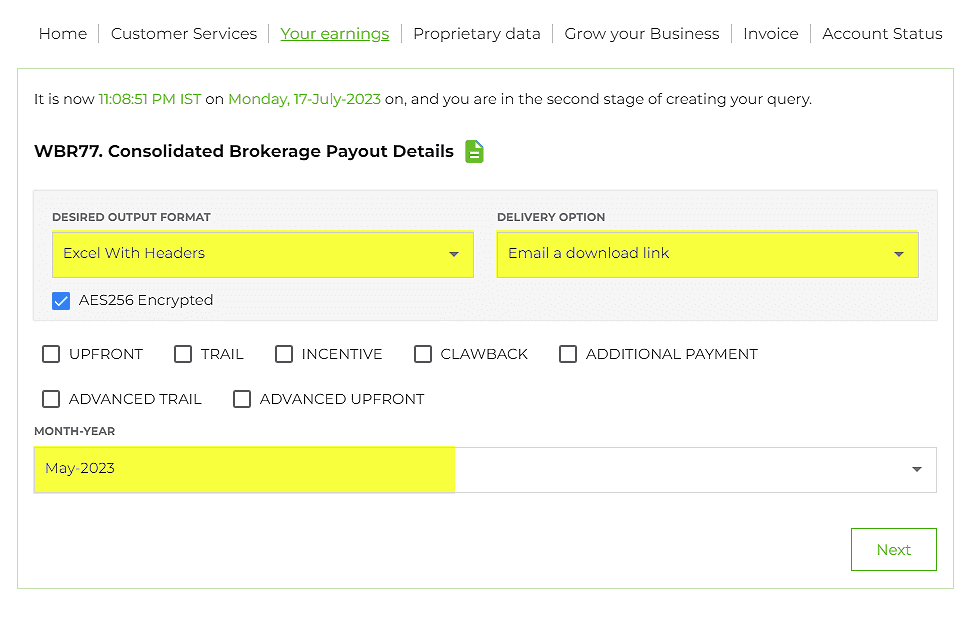Open the Customer Services menu
The height and width of the screenshot is (621, 975).
tap(184, 34)
